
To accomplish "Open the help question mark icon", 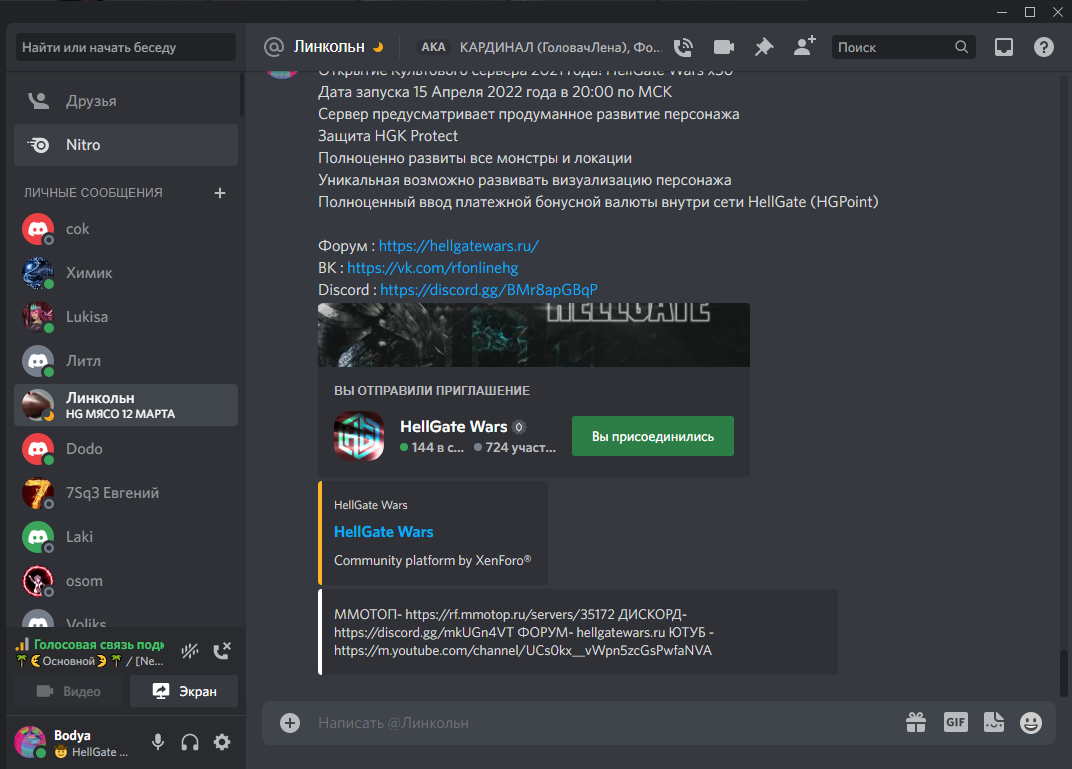I will pos(1043,47).
